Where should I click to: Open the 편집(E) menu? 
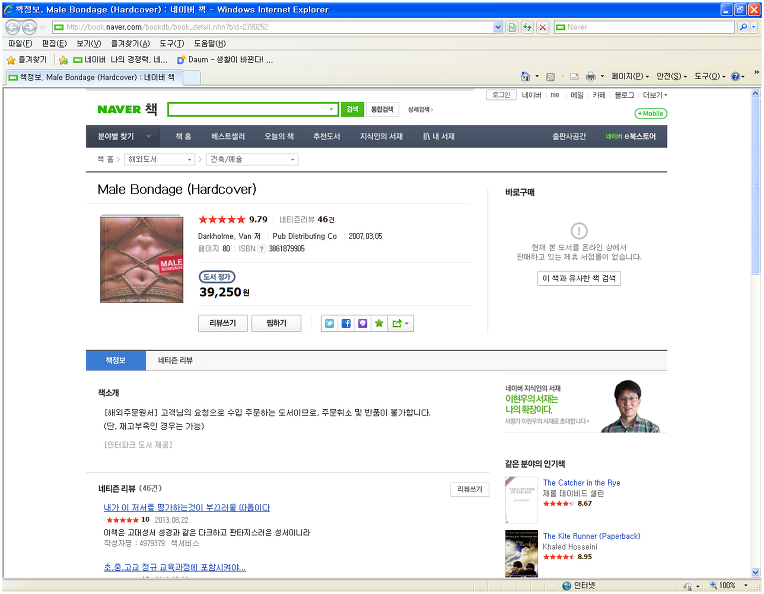point(54,44)
